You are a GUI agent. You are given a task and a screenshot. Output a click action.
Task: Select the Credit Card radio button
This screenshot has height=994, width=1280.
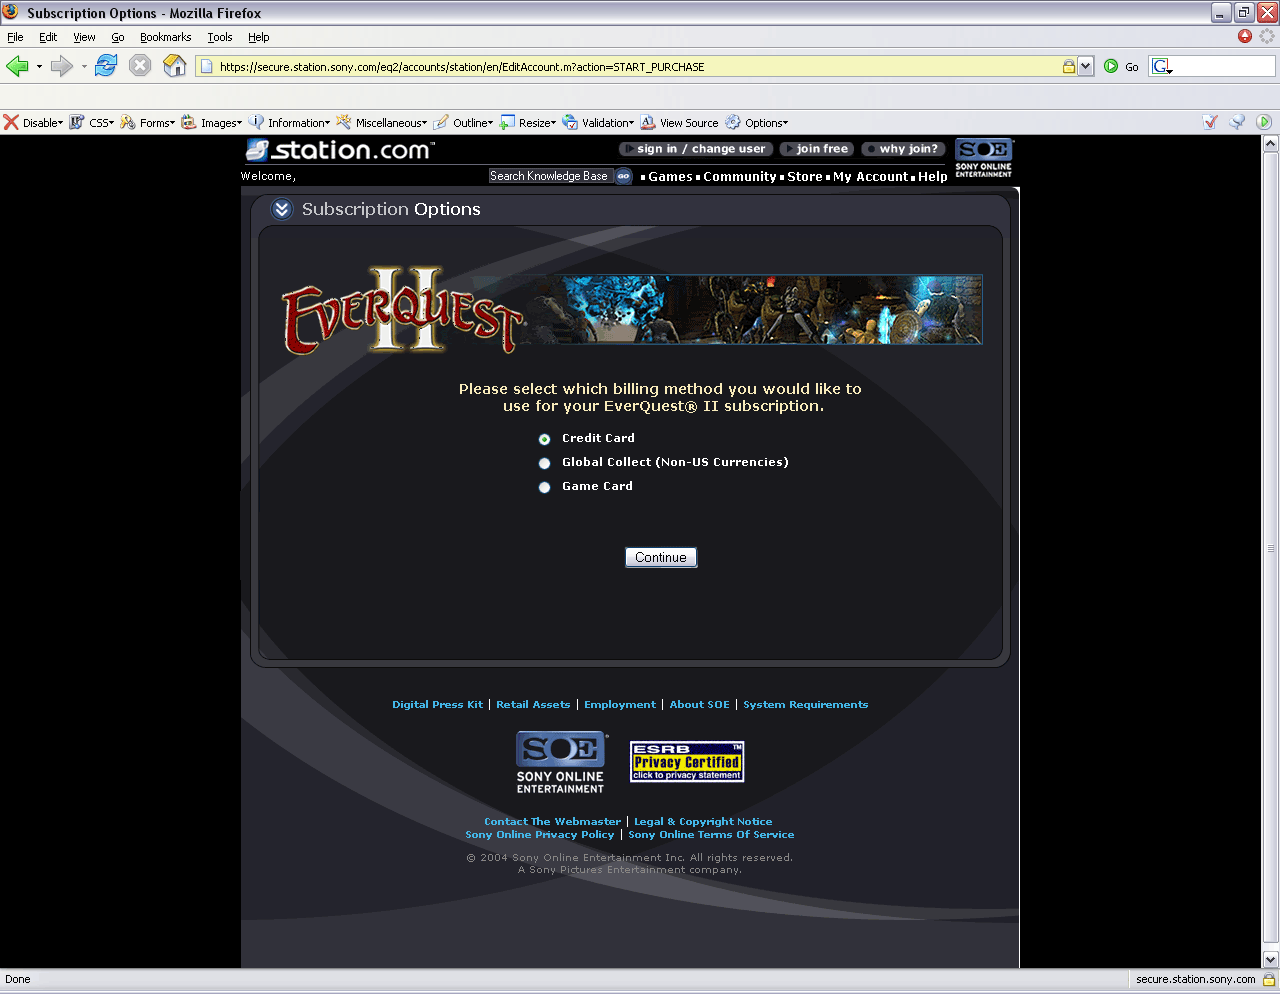tap(544, 439)
